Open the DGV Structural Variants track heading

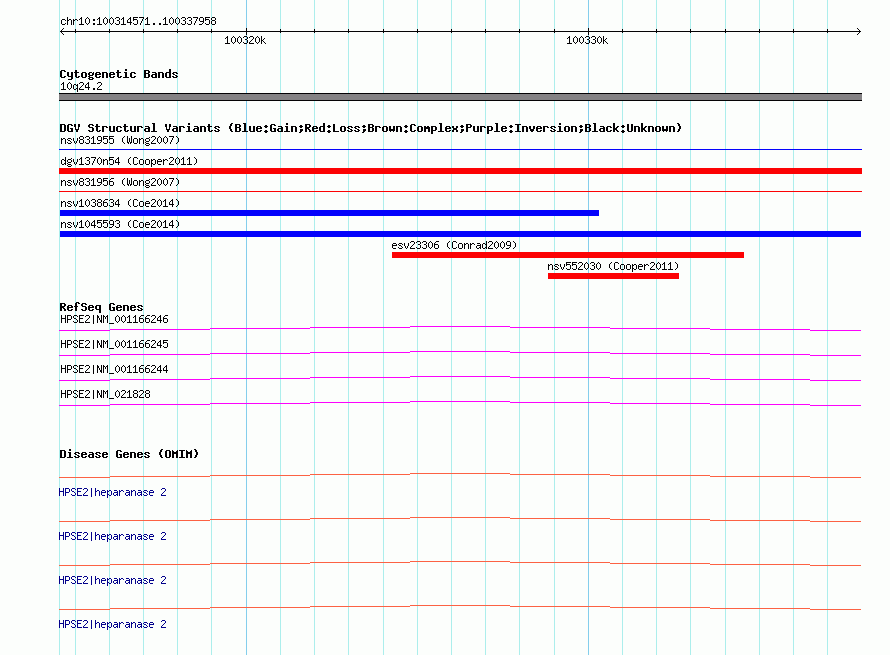(x=370, y=128)
